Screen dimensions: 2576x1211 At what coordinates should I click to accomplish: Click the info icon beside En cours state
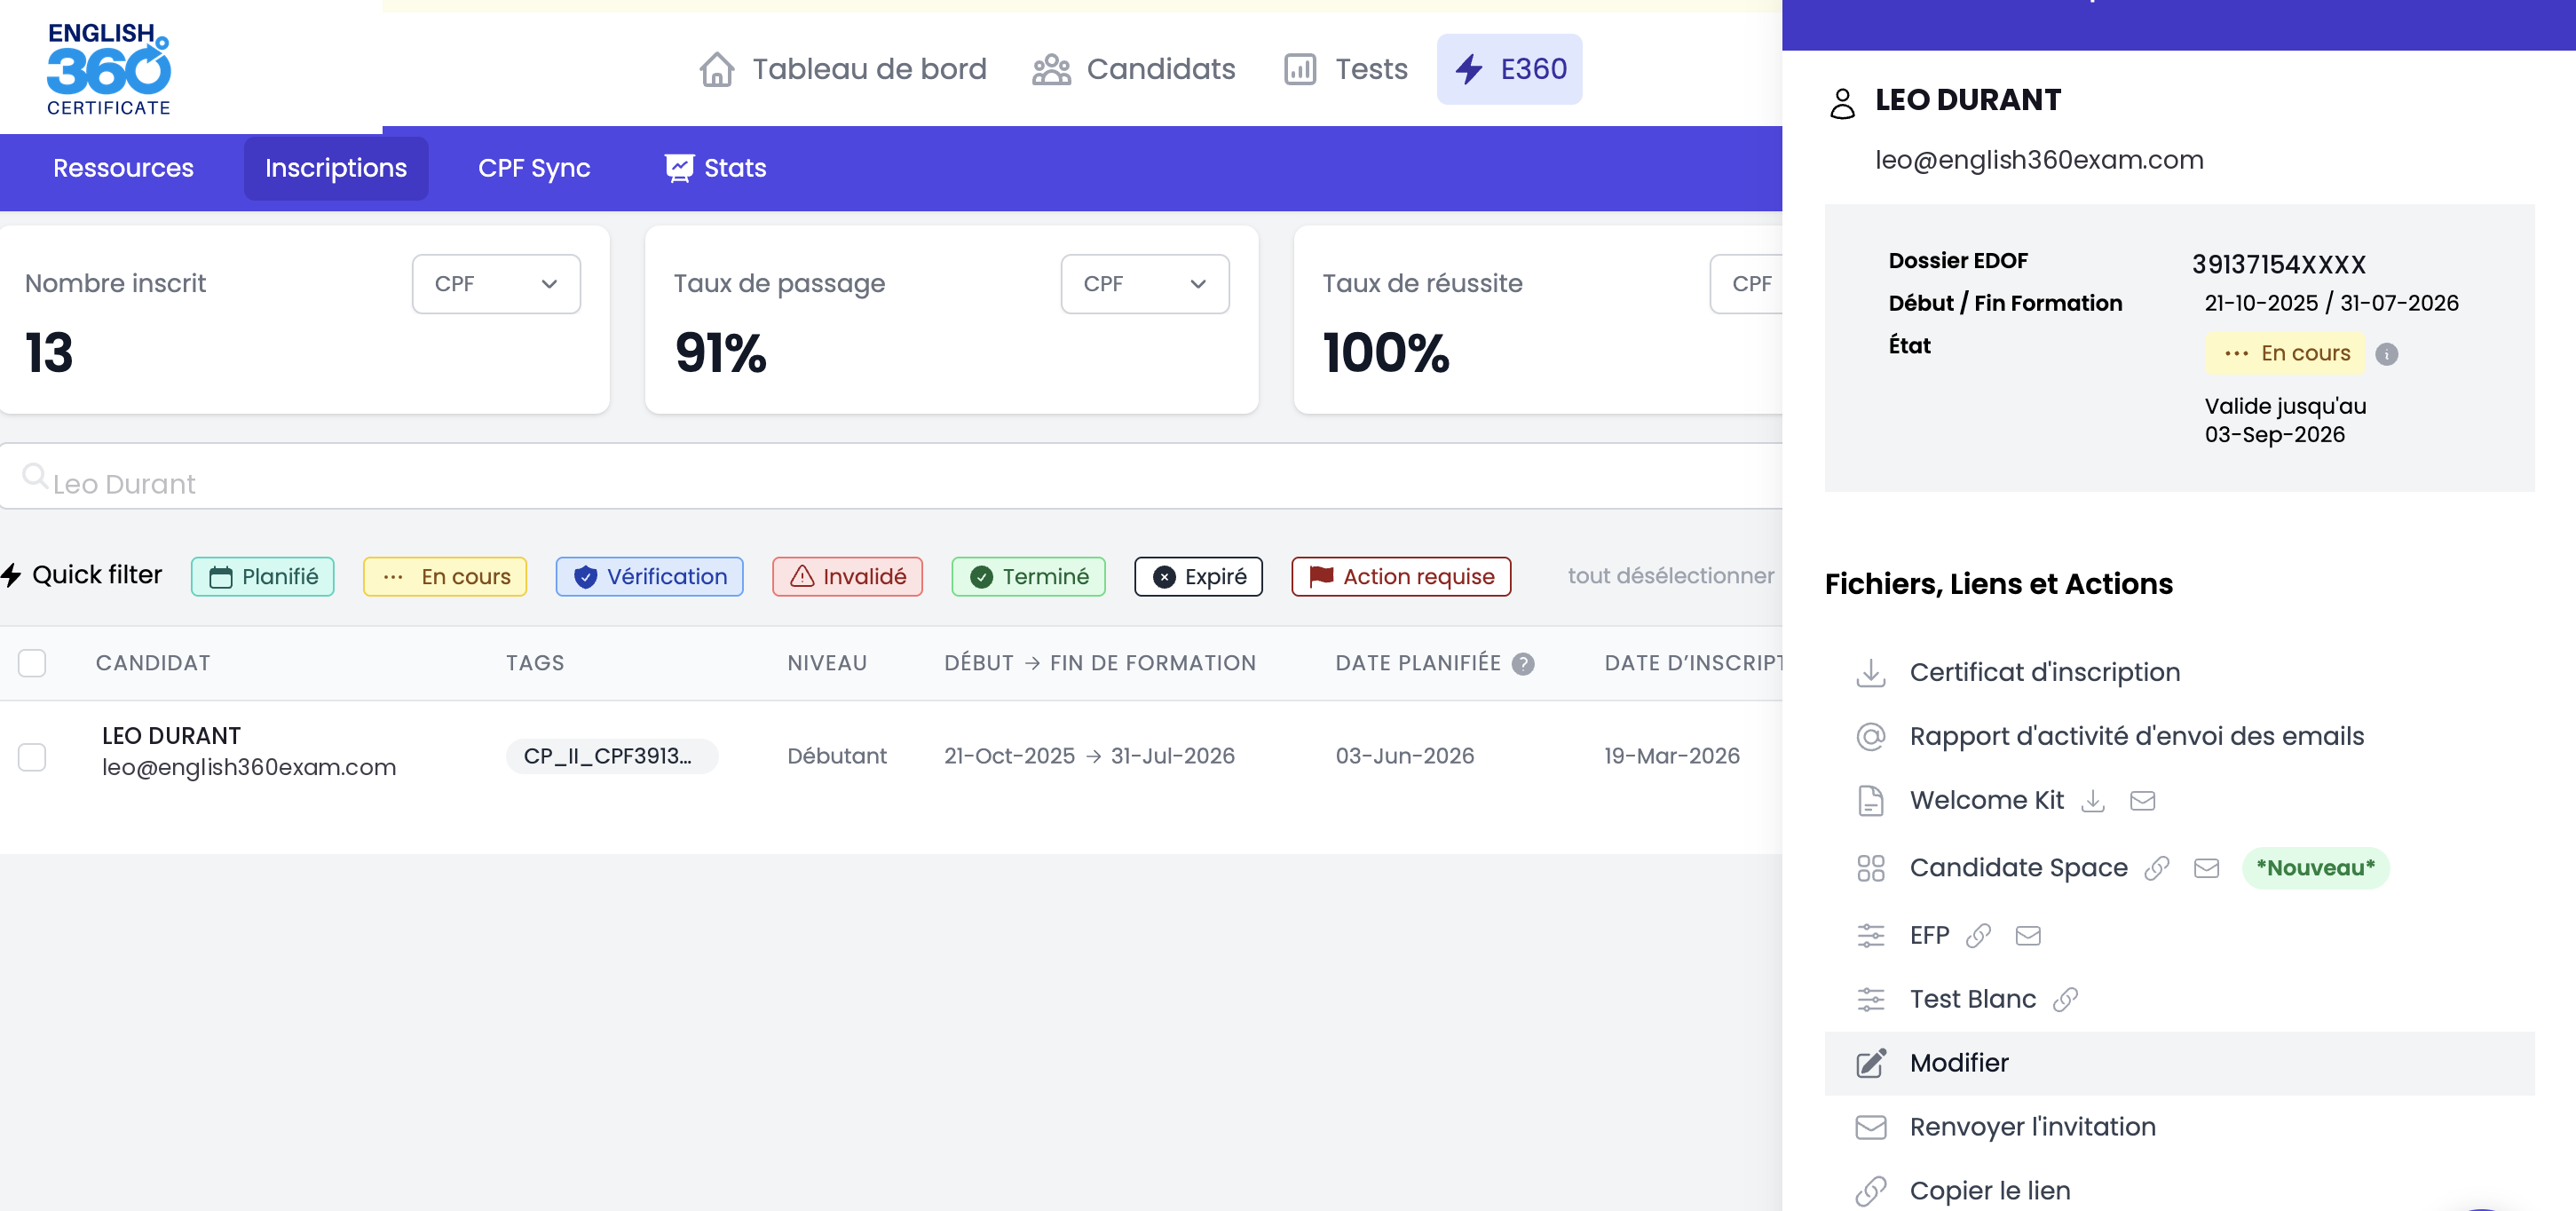tap(2386, 354)
